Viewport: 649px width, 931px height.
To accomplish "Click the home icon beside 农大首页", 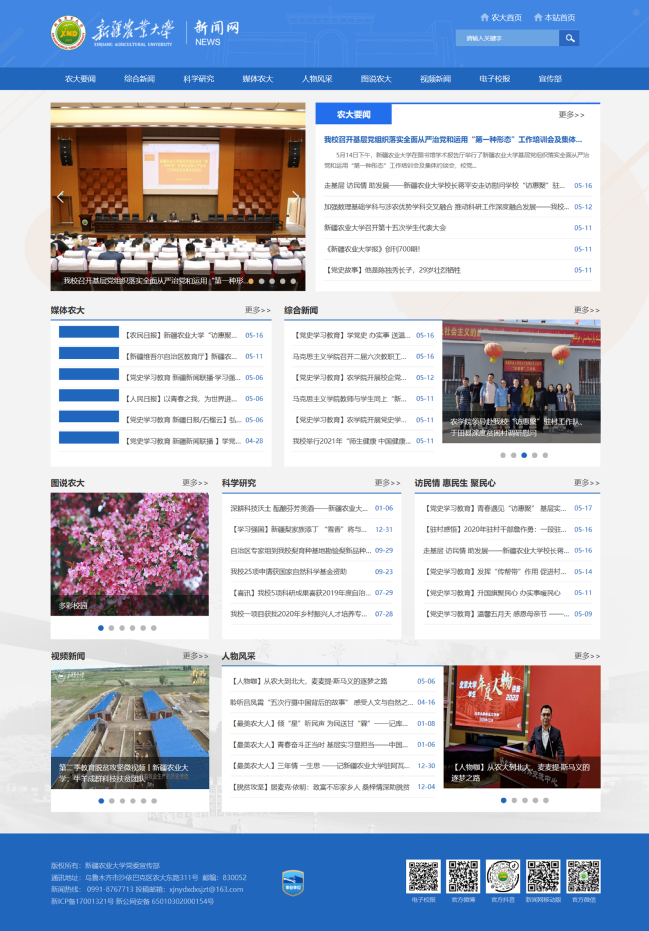I will coord(484,17).
